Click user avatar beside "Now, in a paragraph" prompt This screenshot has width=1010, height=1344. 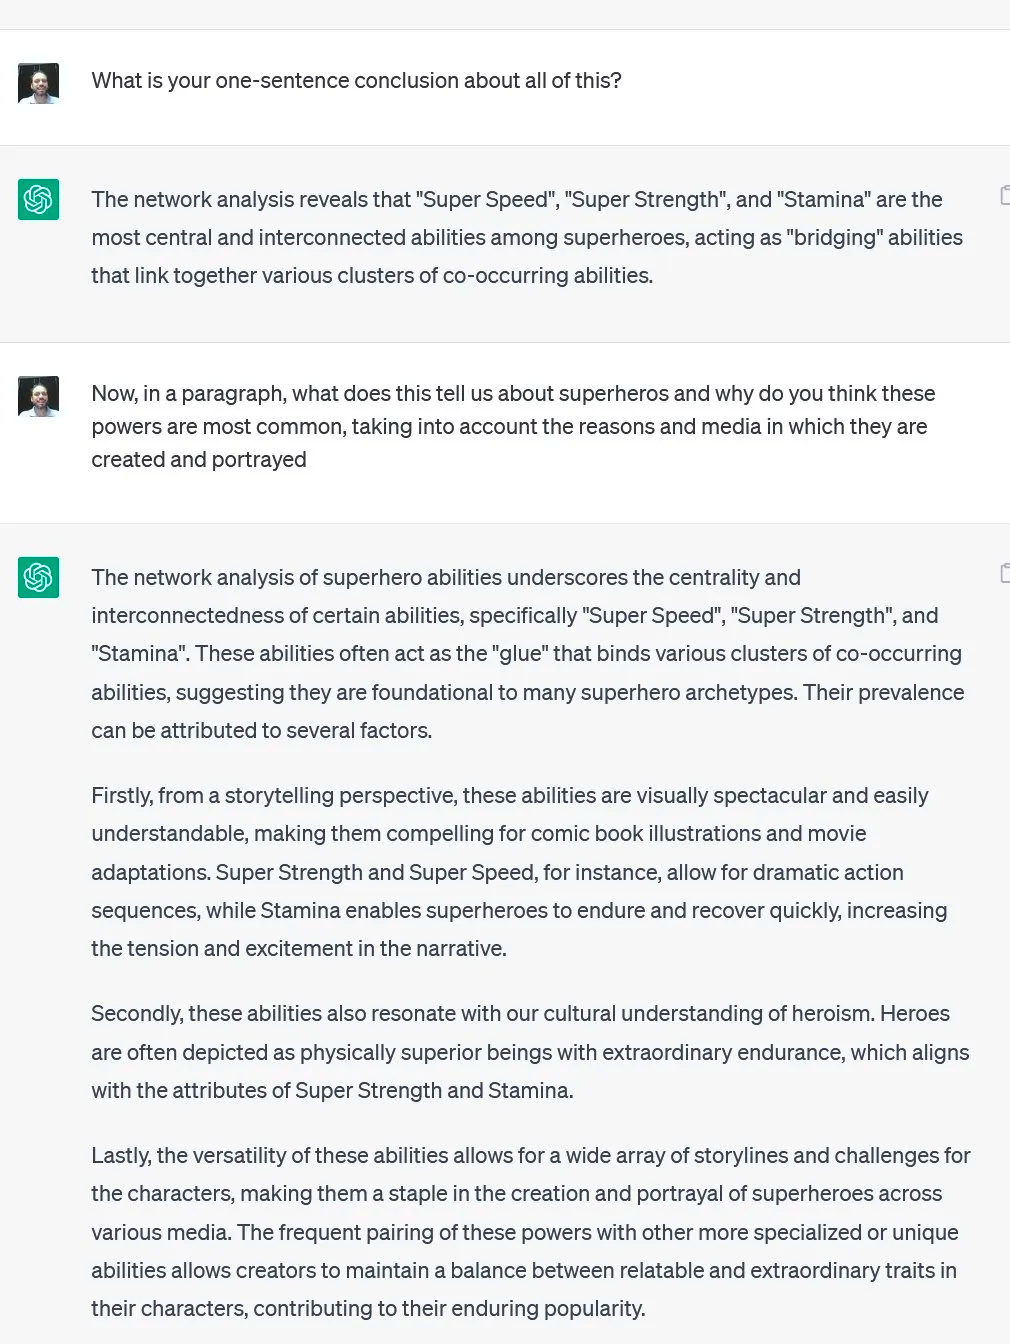click(38, 397)
